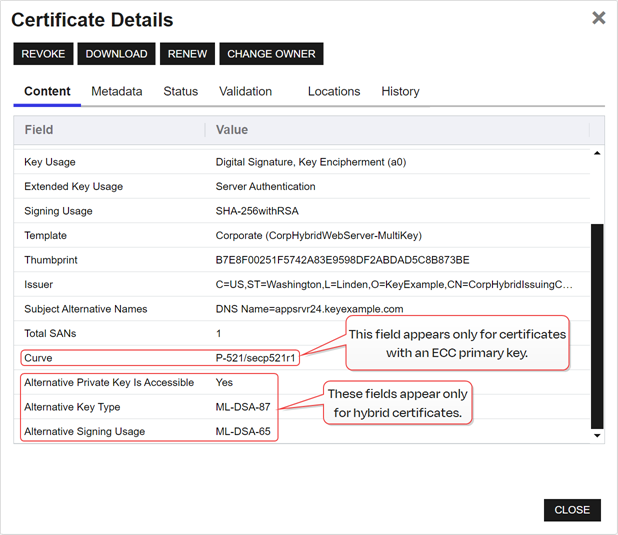
Task: Download the certificate
Action: coord(116,54)
